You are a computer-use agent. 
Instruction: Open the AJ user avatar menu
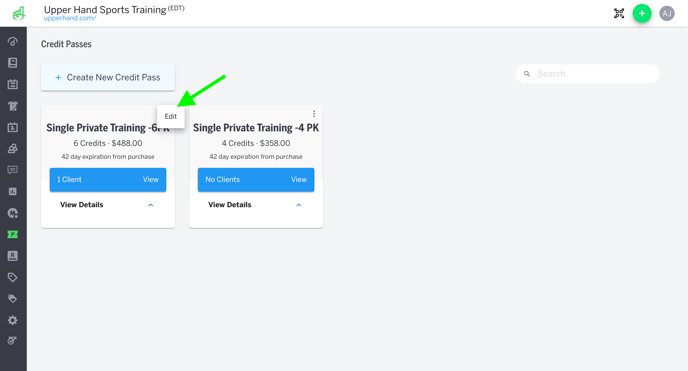(667, 14)
